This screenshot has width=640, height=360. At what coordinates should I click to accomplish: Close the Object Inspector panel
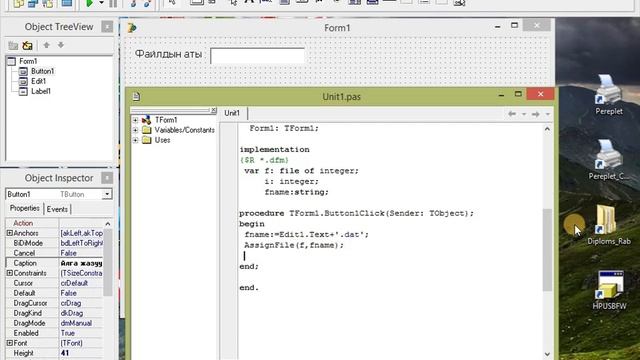pyautogui.click(x=107, y=178)
